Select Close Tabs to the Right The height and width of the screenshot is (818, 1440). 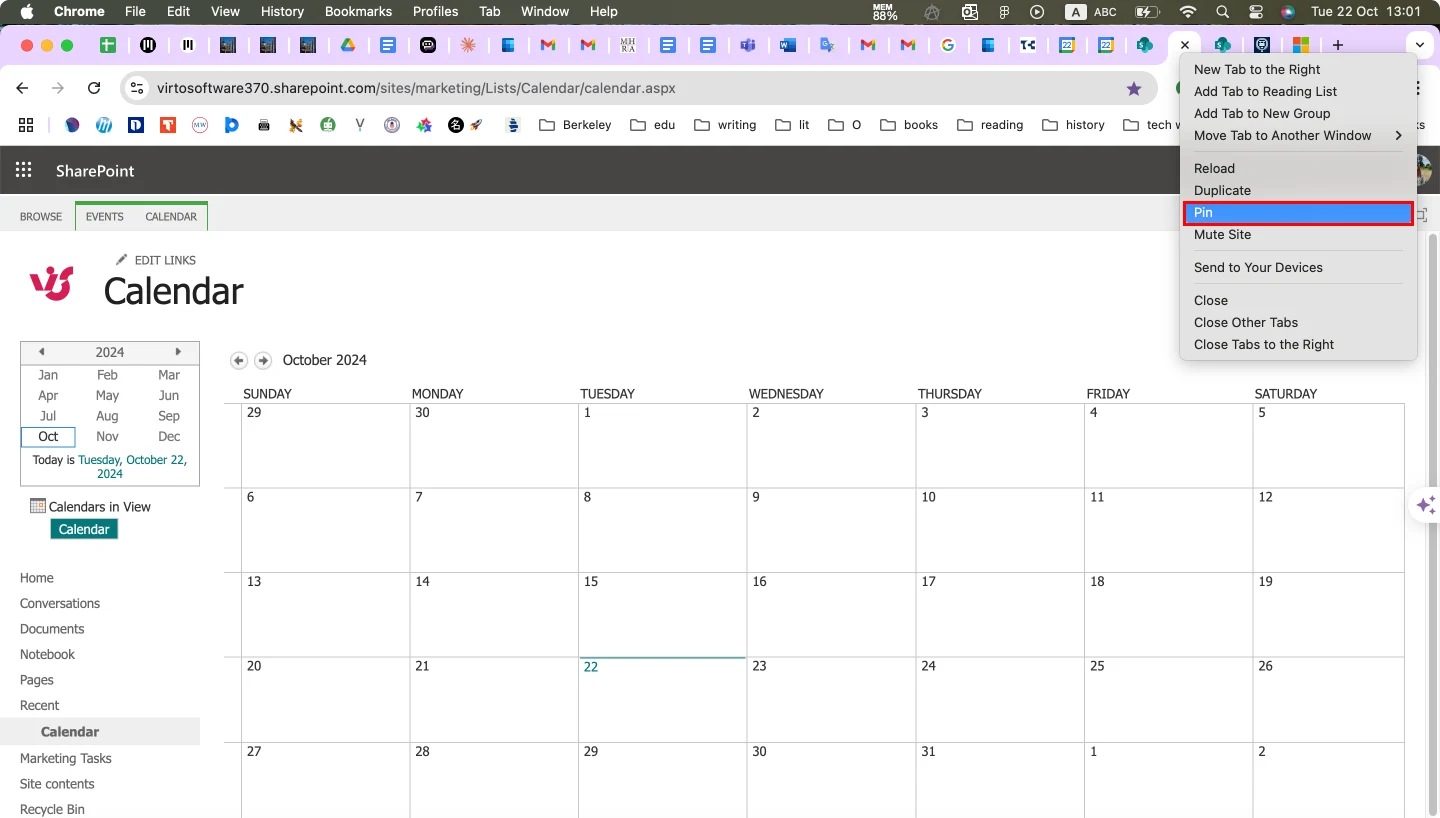pos(1298,345)
